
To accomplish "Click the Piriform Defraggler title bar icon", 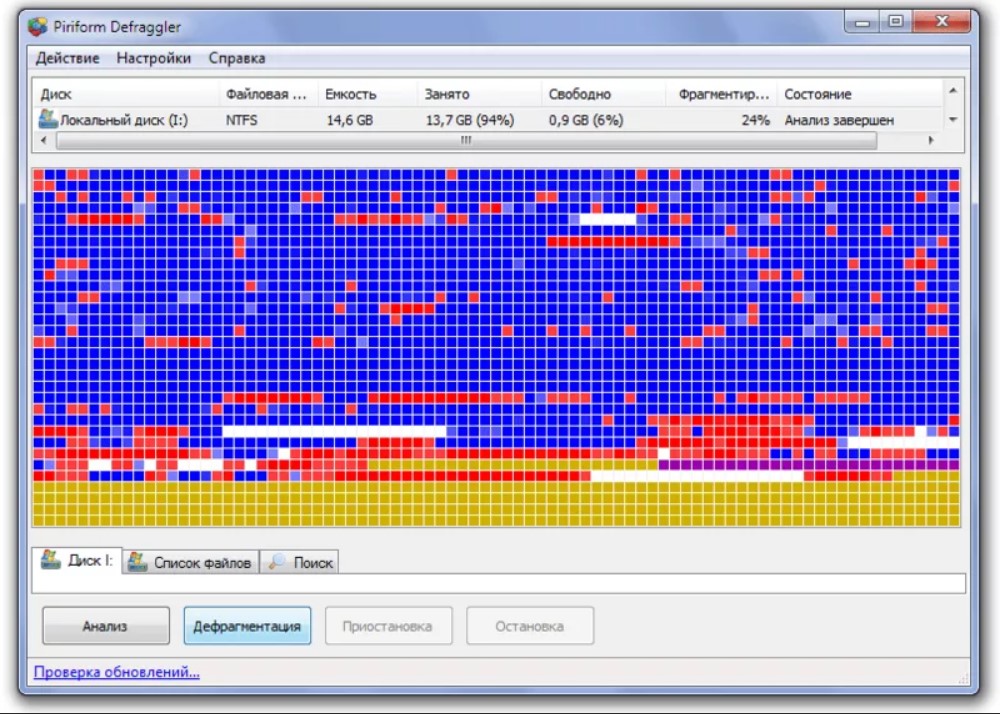I will tap(39, 25).
